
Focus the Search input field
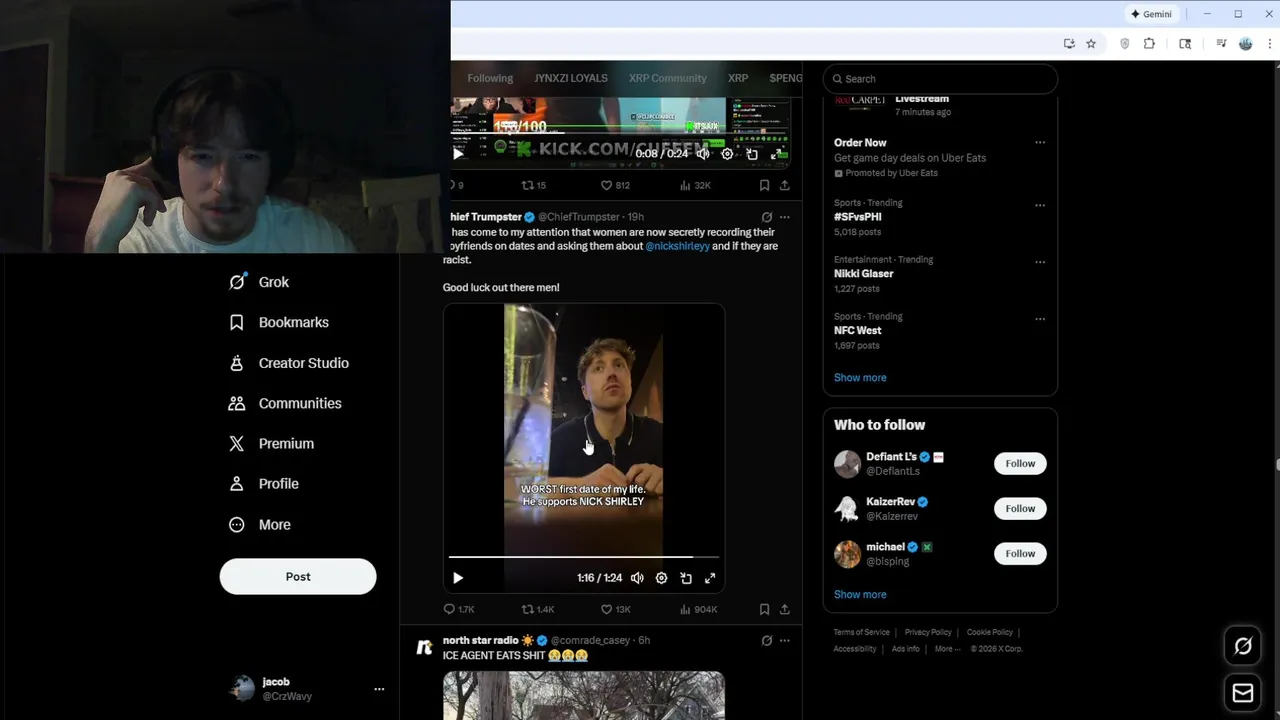940,79
